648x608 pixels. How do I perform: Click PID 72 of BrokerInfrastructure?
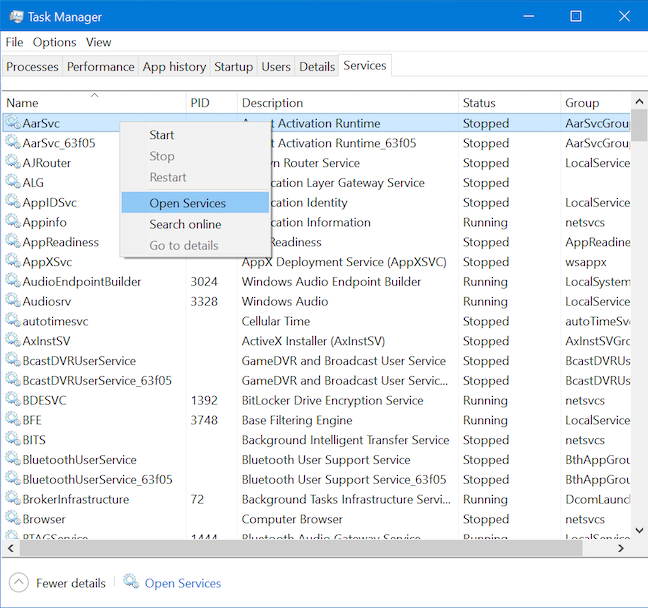click(x=197, y=499)
